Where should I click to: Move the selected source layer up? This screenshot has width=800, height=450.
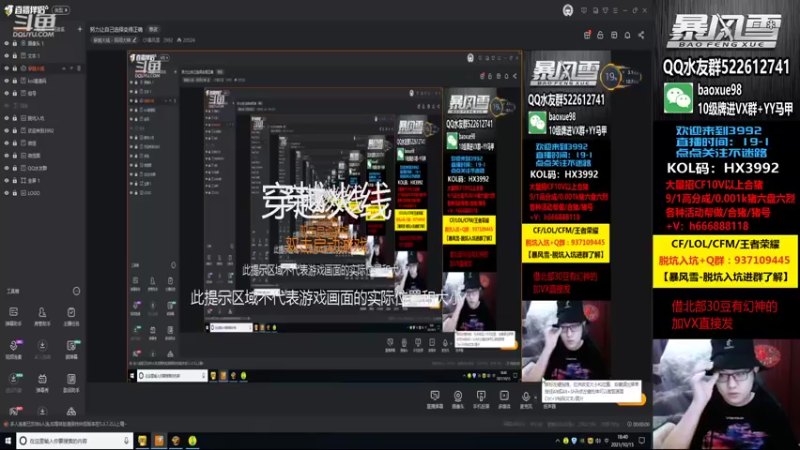click(64, 68)
